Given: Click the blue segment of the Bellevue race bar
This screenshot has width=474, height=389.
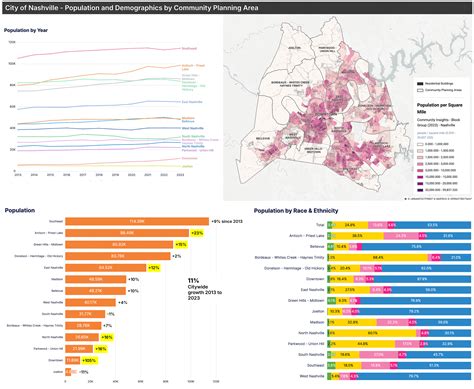Looking at the screenshot, I should point(416,247).
